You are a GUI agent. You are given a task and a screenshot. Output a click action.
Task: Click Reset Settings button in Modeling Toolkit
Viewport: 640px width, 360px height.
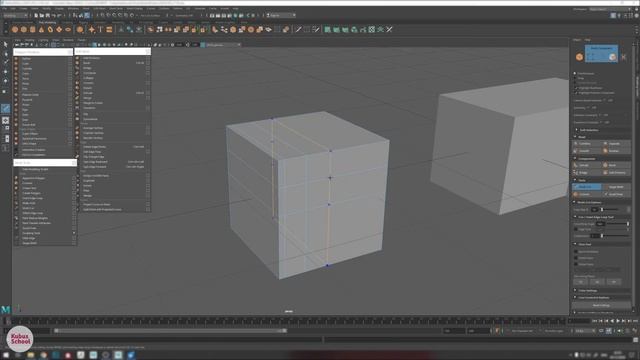[x=601, y=305]
